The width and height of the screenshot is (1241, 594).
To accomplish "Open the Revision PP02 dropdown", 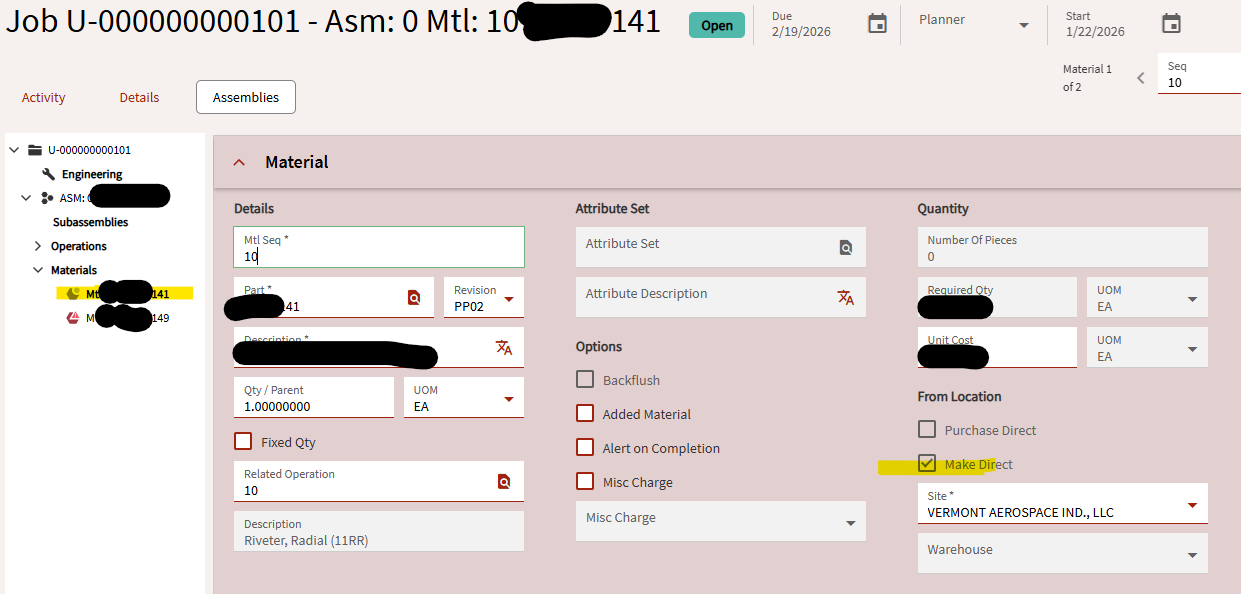I will [x=508, y=299].
